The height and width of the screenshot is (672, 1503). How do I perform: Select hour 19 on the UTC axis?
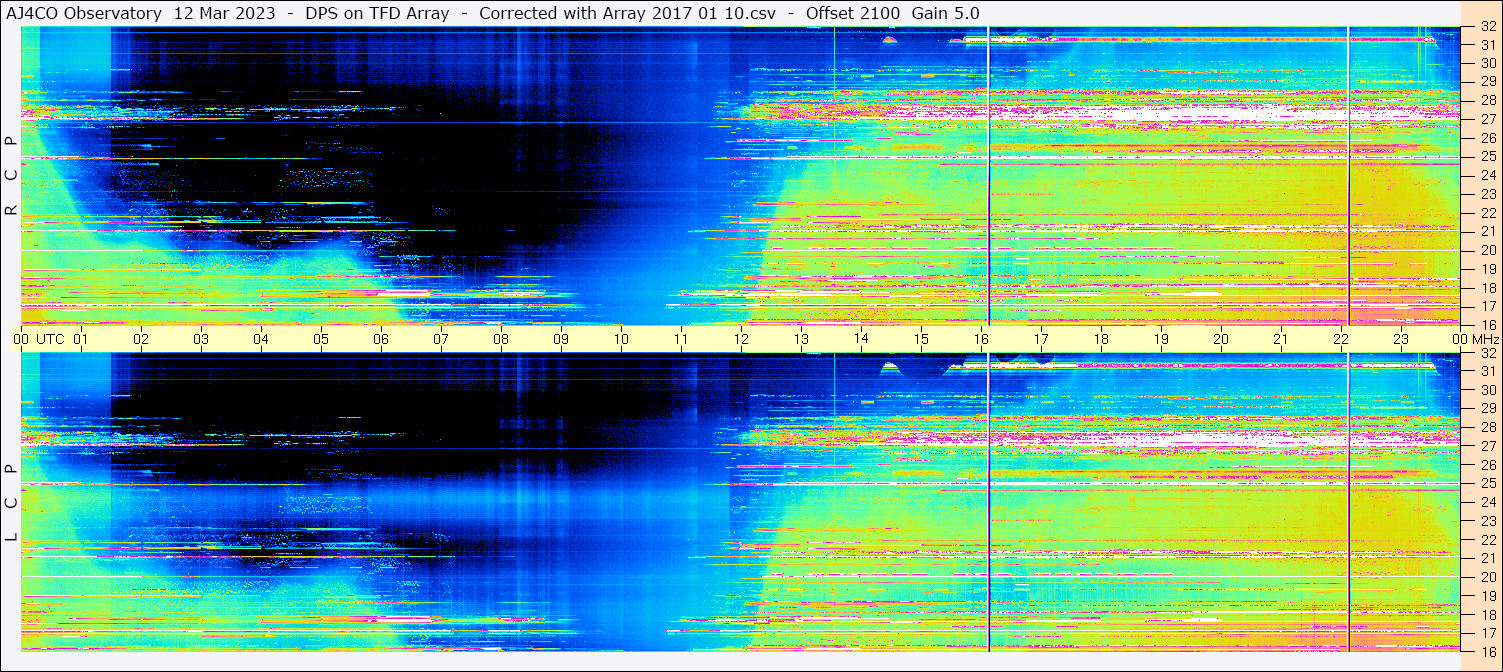click(1161, 339)
